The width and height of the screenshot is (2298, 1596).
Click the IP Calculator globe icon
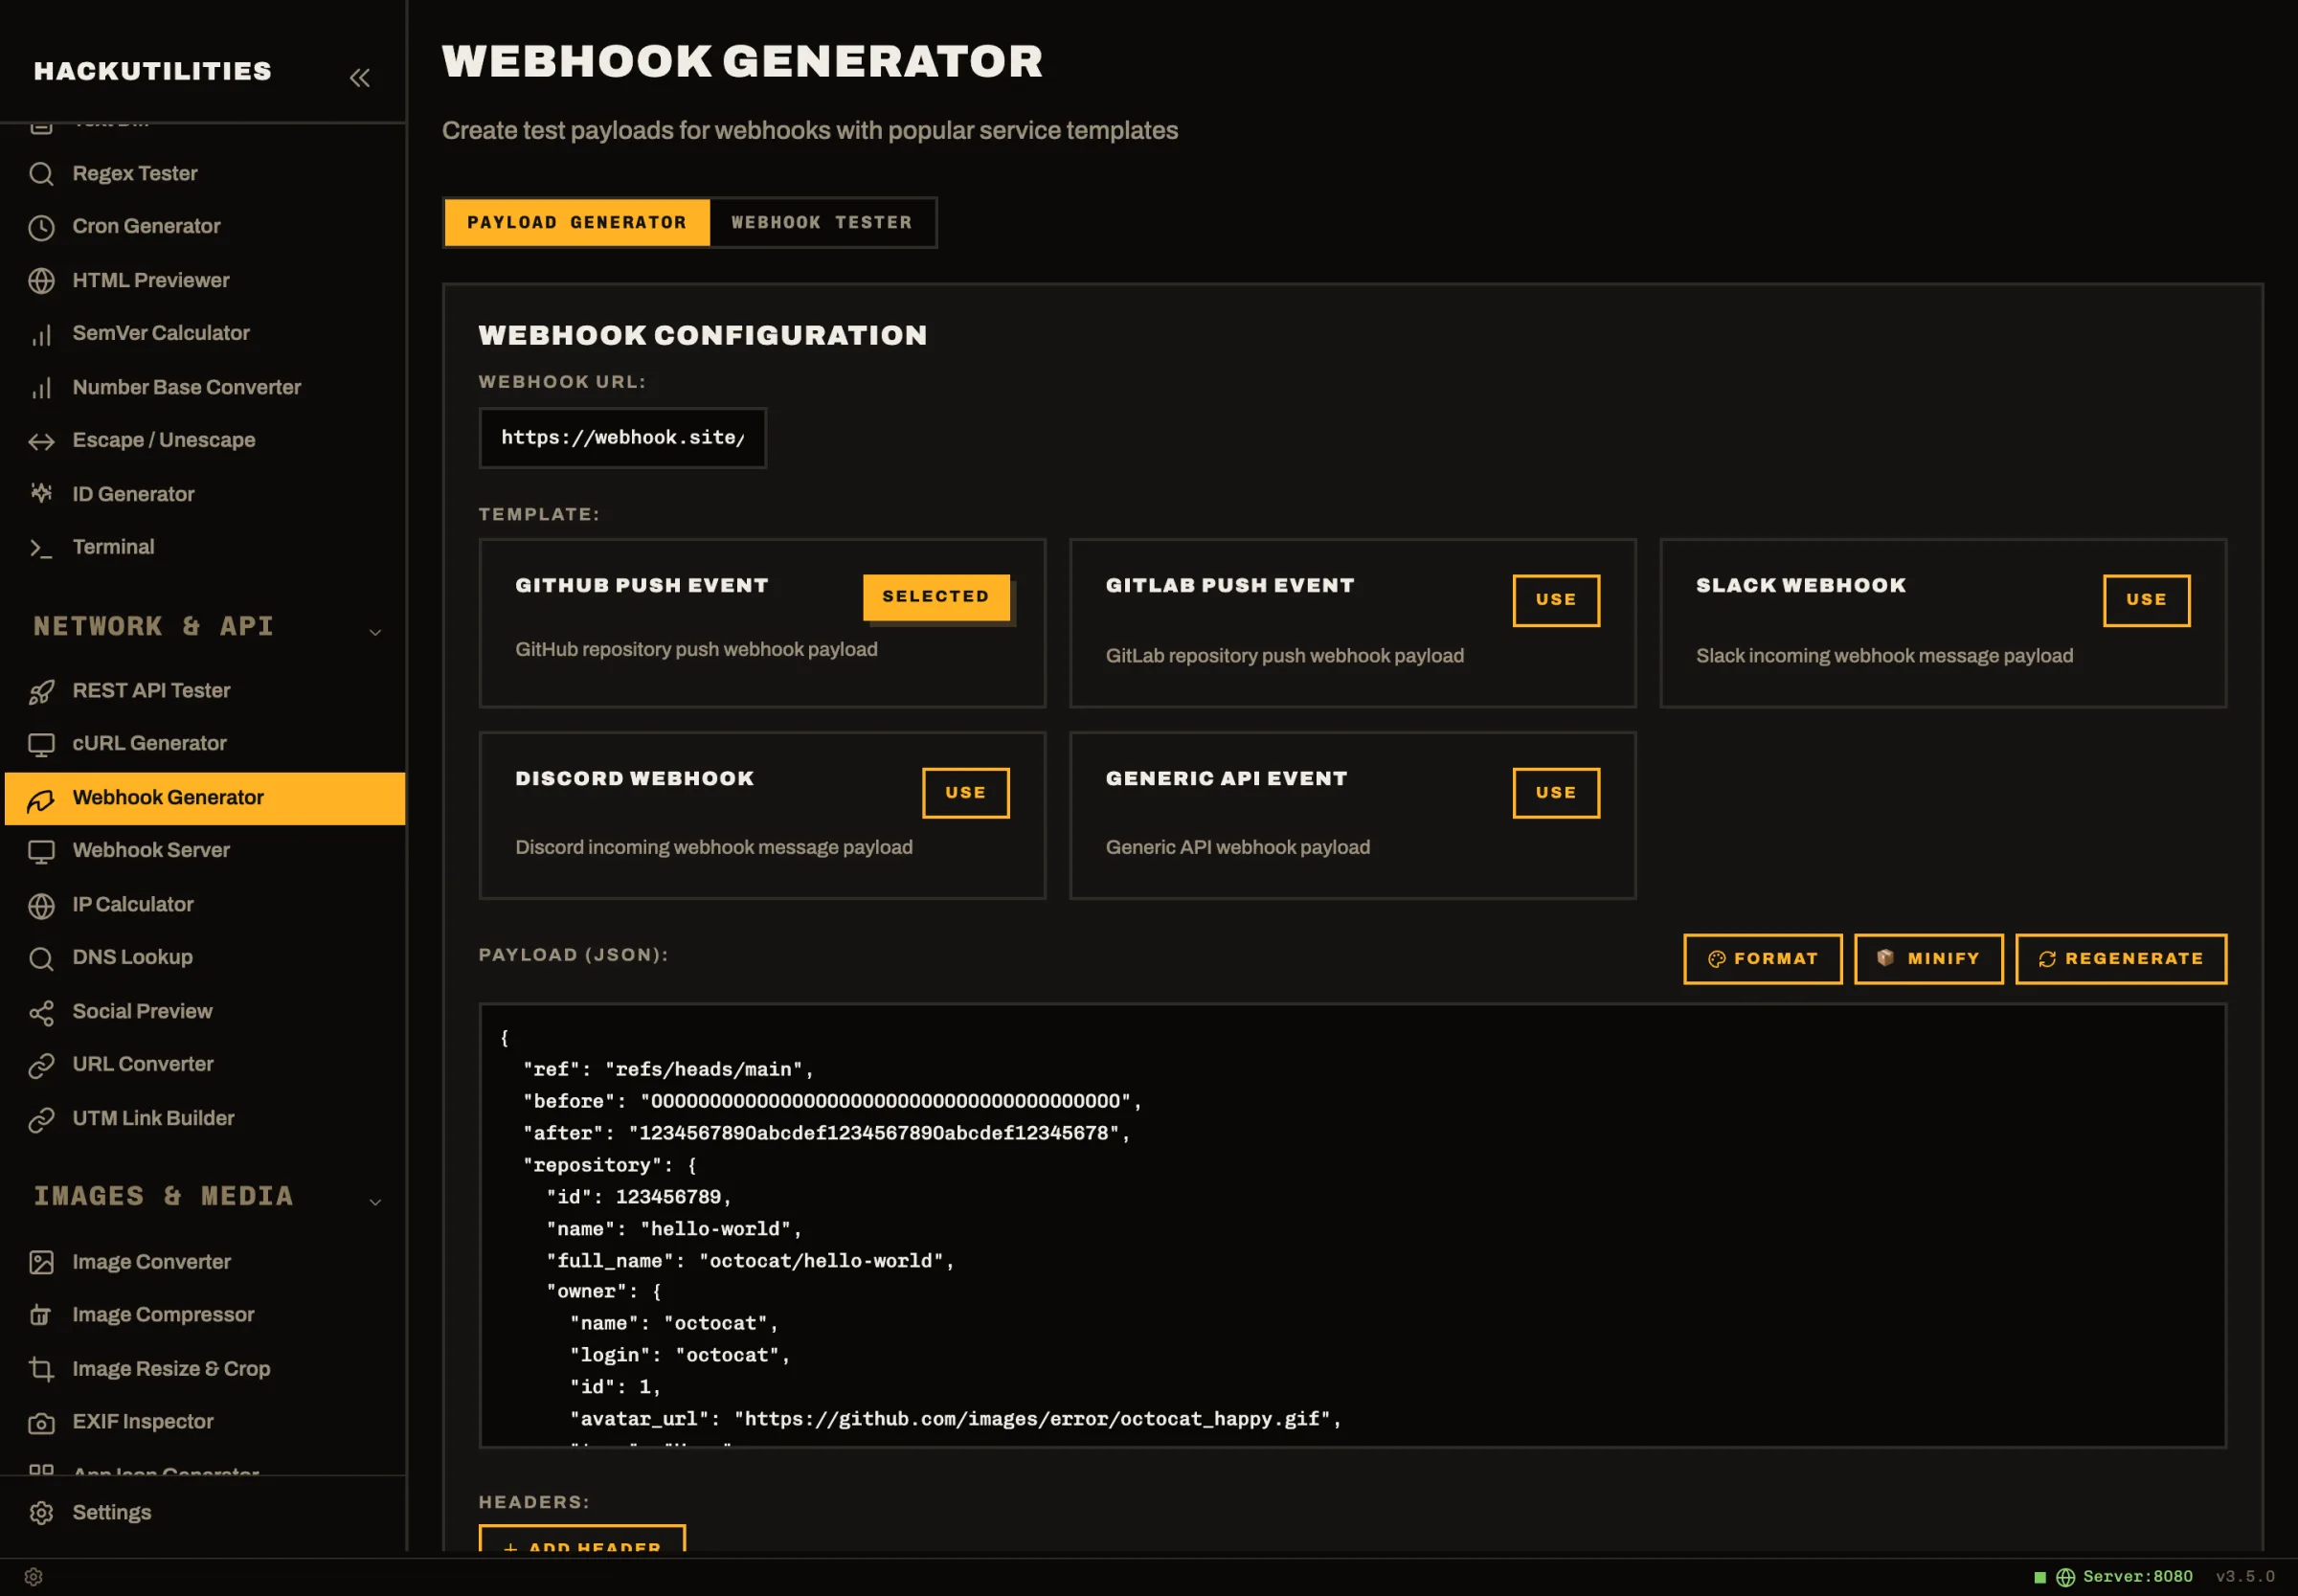click(x=41, y=905)
